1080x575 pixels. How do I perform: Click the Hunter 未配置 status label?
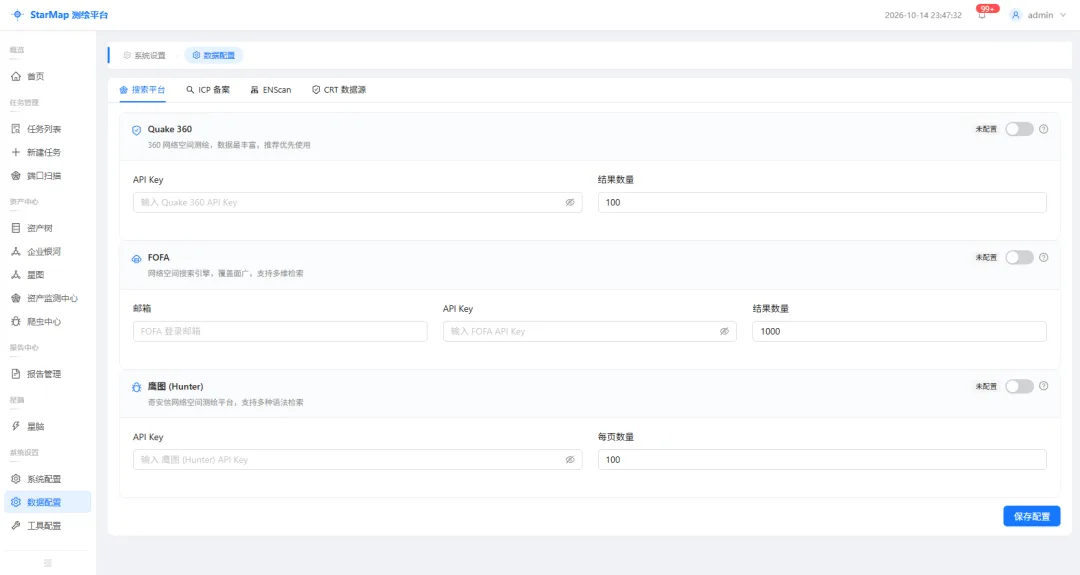click(986, 386)
